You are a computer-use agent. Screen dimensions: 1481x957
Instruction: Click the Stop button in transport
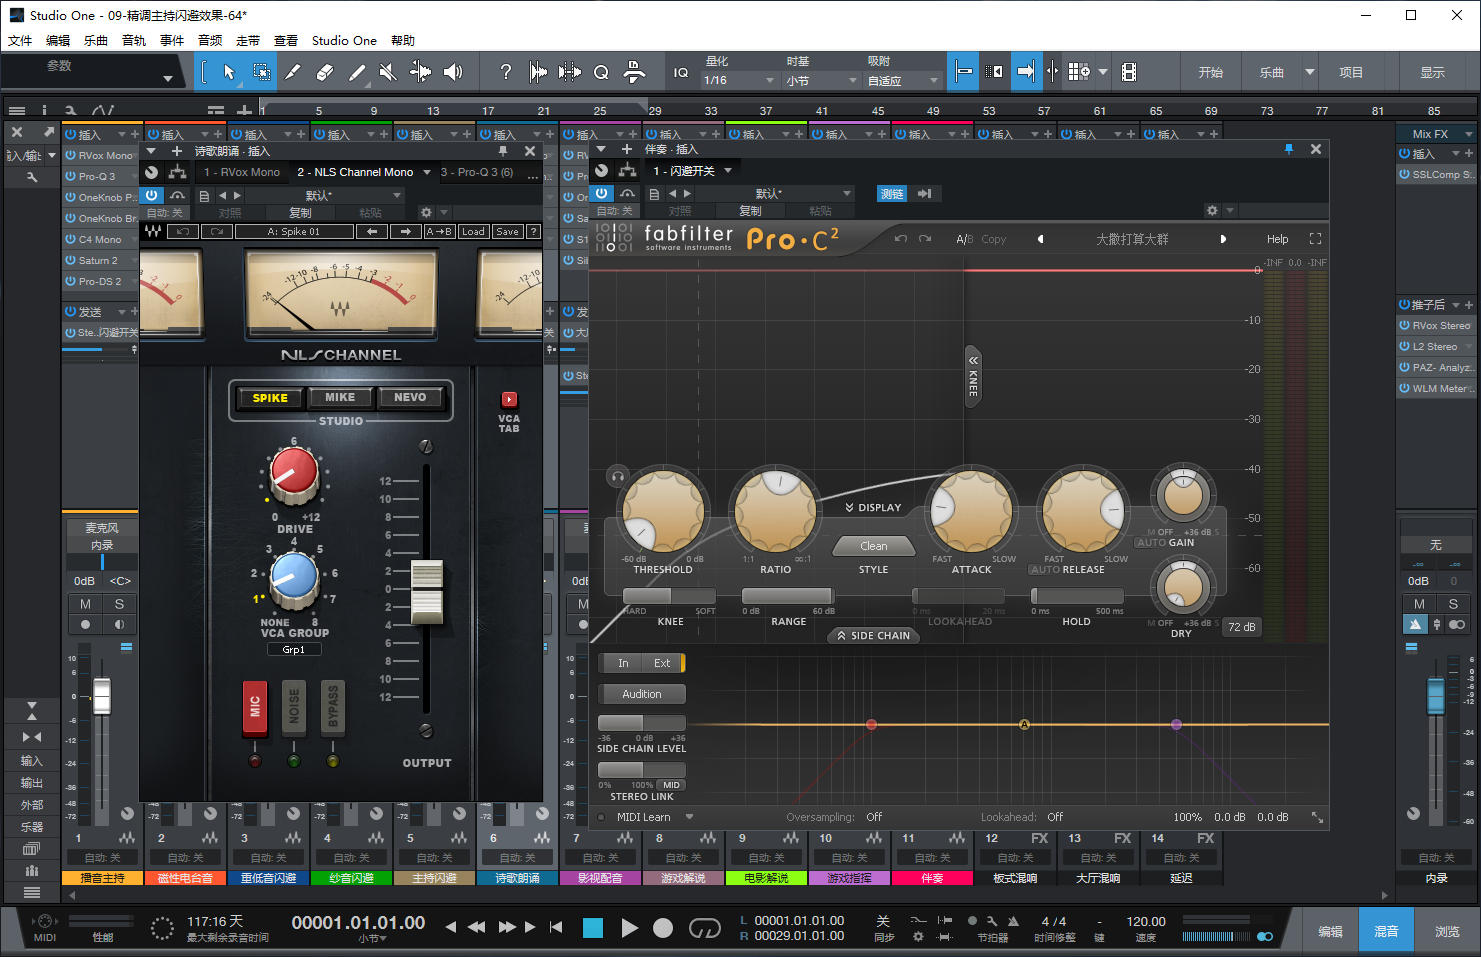pos(593,928)
